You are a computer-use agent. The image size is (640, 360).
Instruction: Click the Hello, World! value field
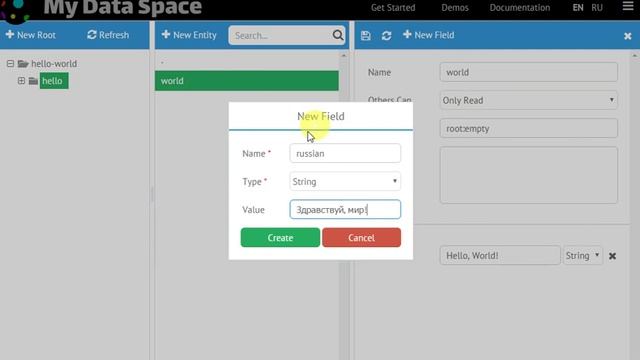(500, 256)
